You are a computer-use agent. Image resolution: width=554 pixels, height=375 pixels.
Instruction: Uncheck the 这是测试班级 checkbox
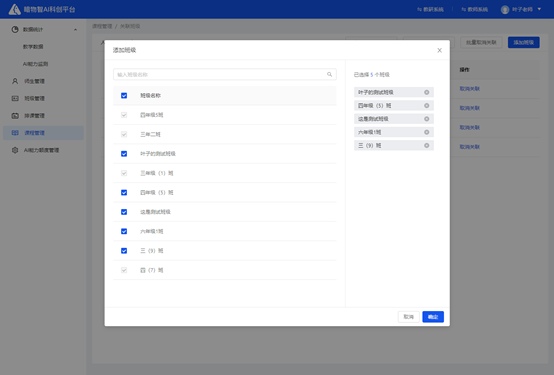(x=124, y=212)
